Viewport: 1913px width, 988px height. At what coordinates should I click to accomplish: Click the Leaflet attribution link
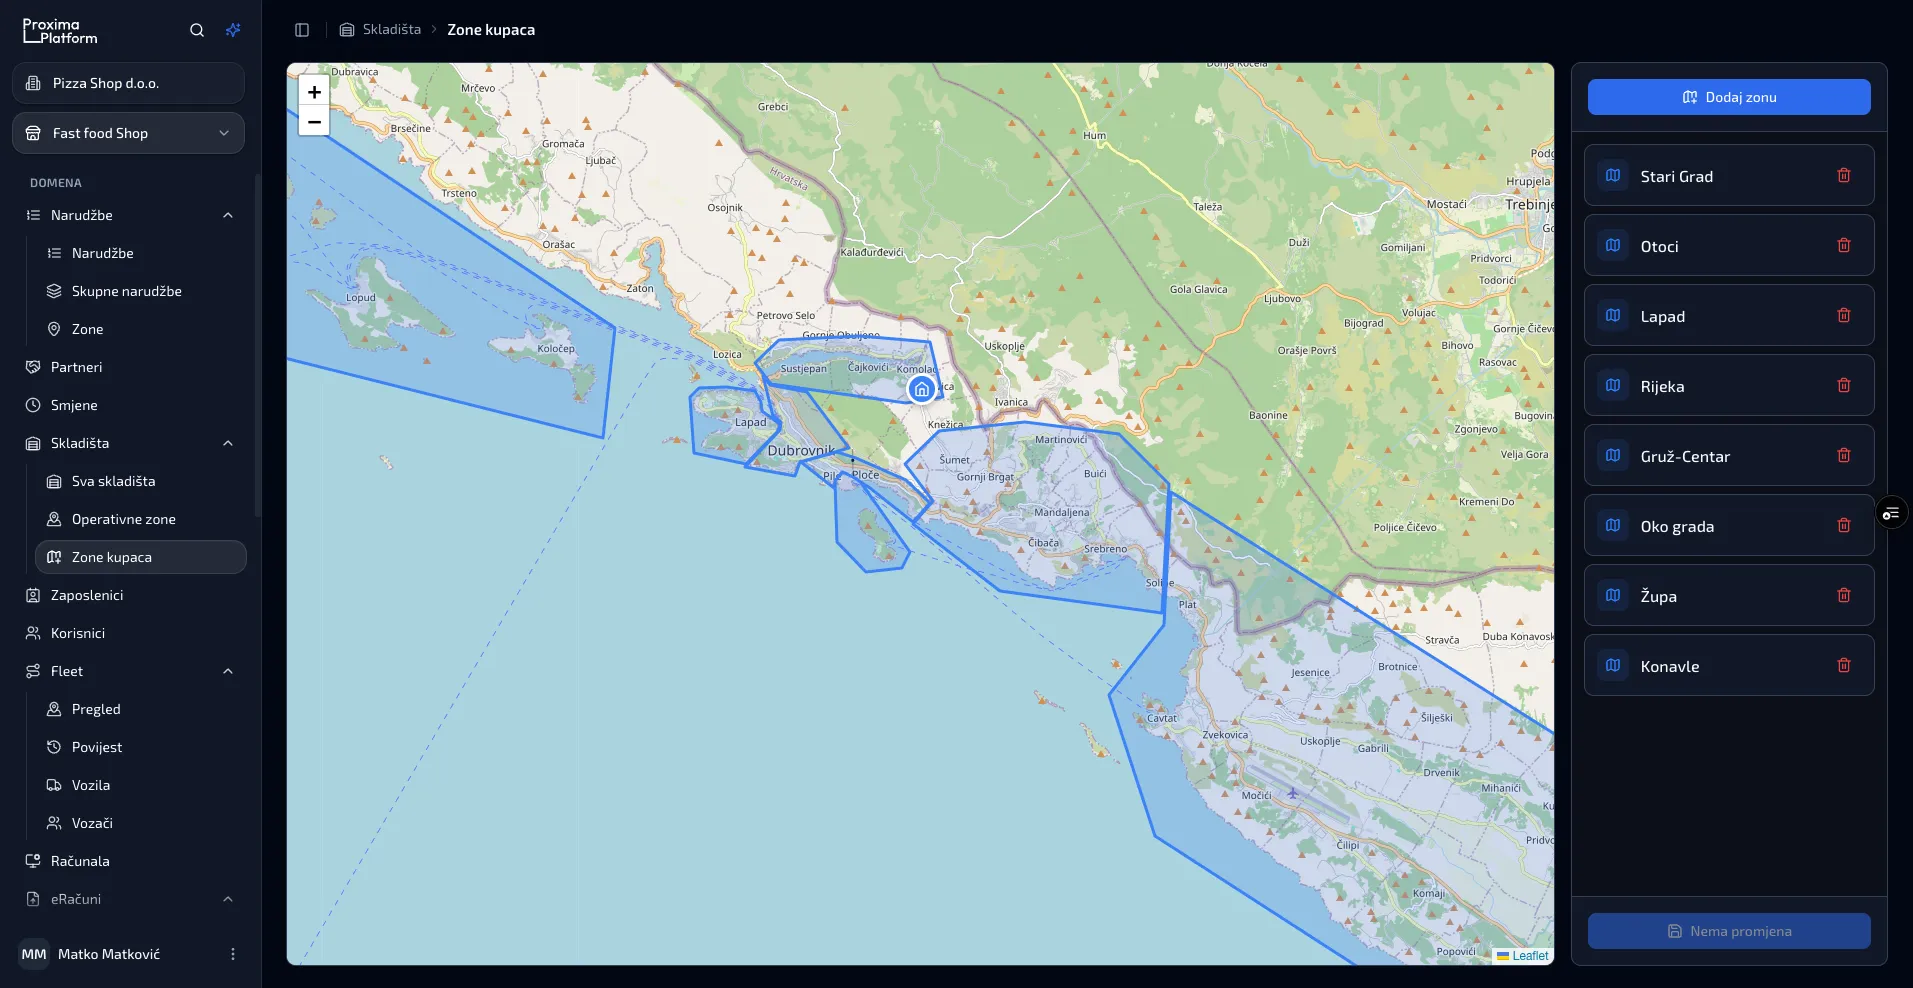pos(1530,956)
